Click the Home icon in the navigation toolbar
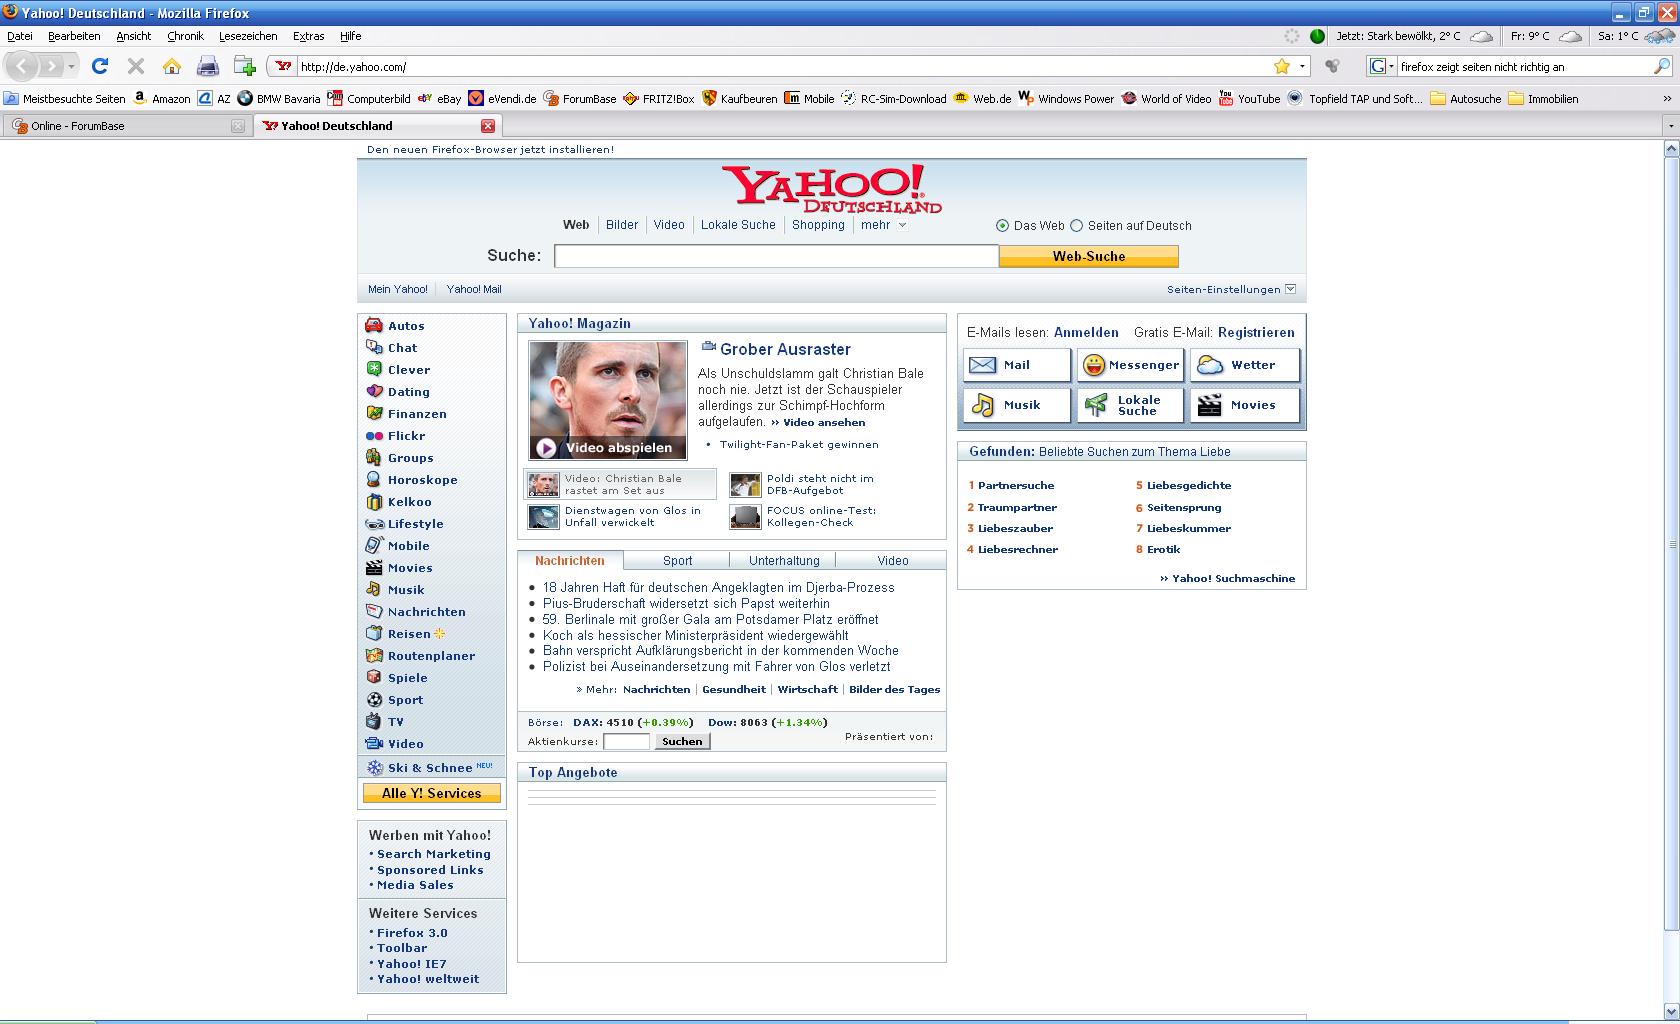The height and width of the screenshot is (1024, 1680). click(x=172, y=66)
